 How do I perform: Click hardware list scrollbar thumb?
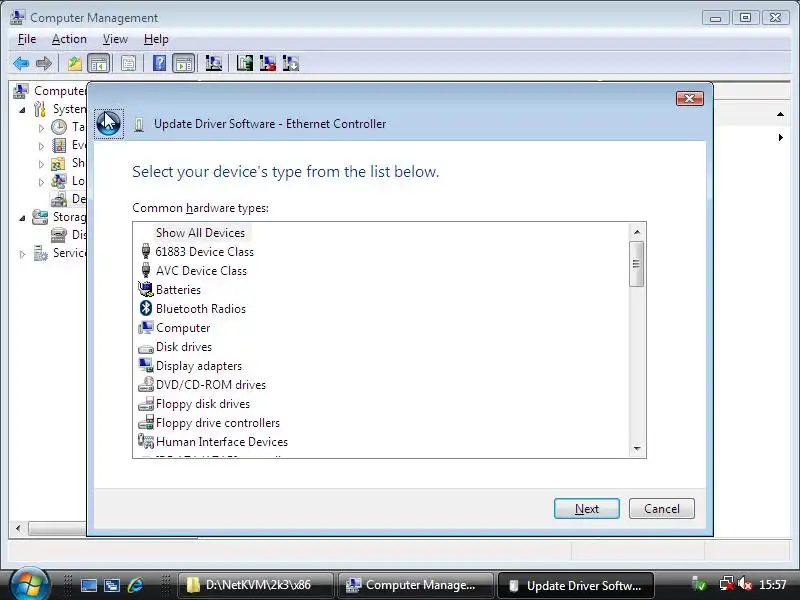coord(636,264)
